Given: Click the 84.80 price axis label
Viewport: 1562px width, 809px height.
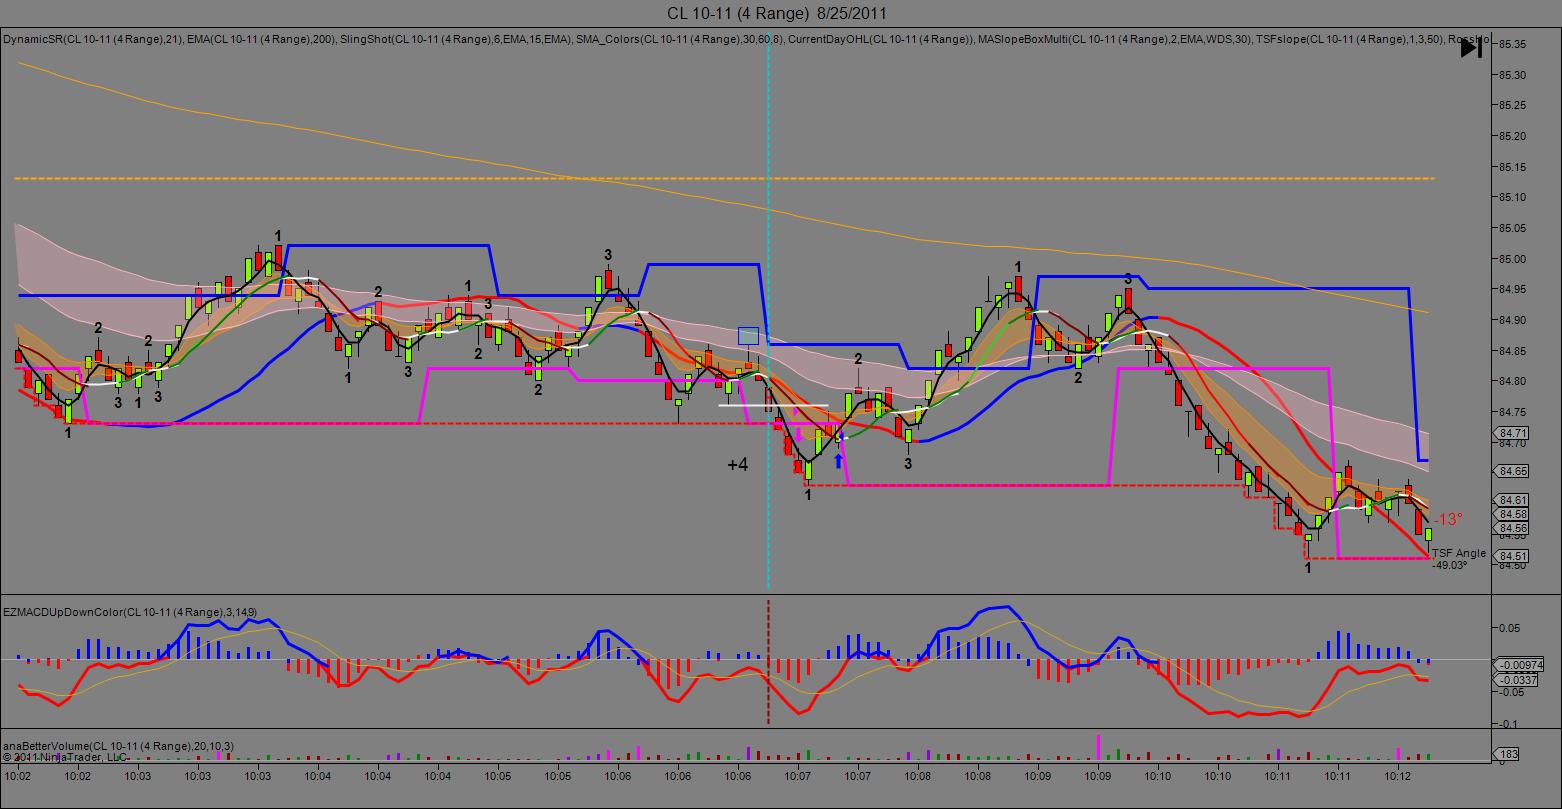Looking at the screenshot, I should tap(1512, 381).
